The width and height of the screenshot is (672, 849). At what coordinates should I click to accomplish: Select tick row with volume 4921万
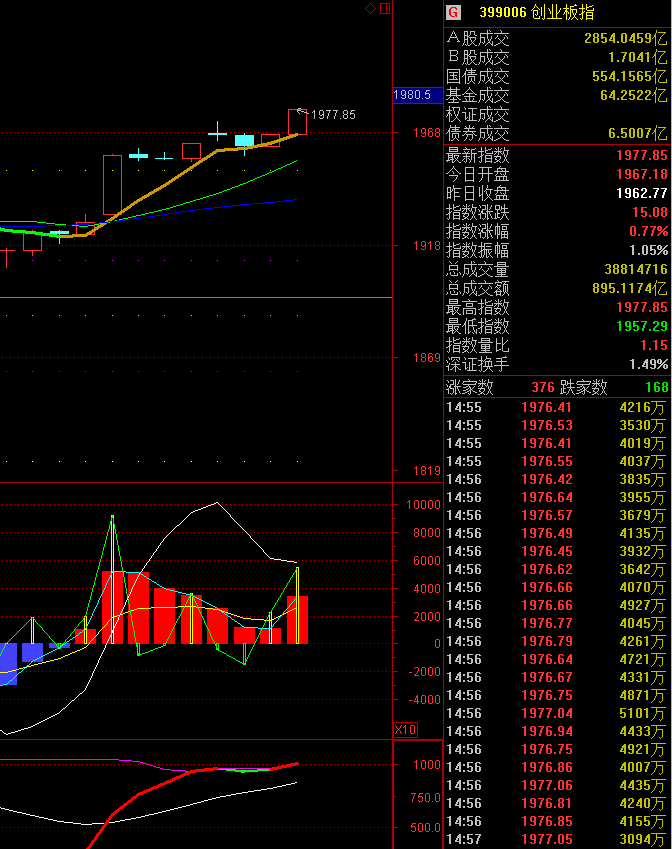coord(556,749)
